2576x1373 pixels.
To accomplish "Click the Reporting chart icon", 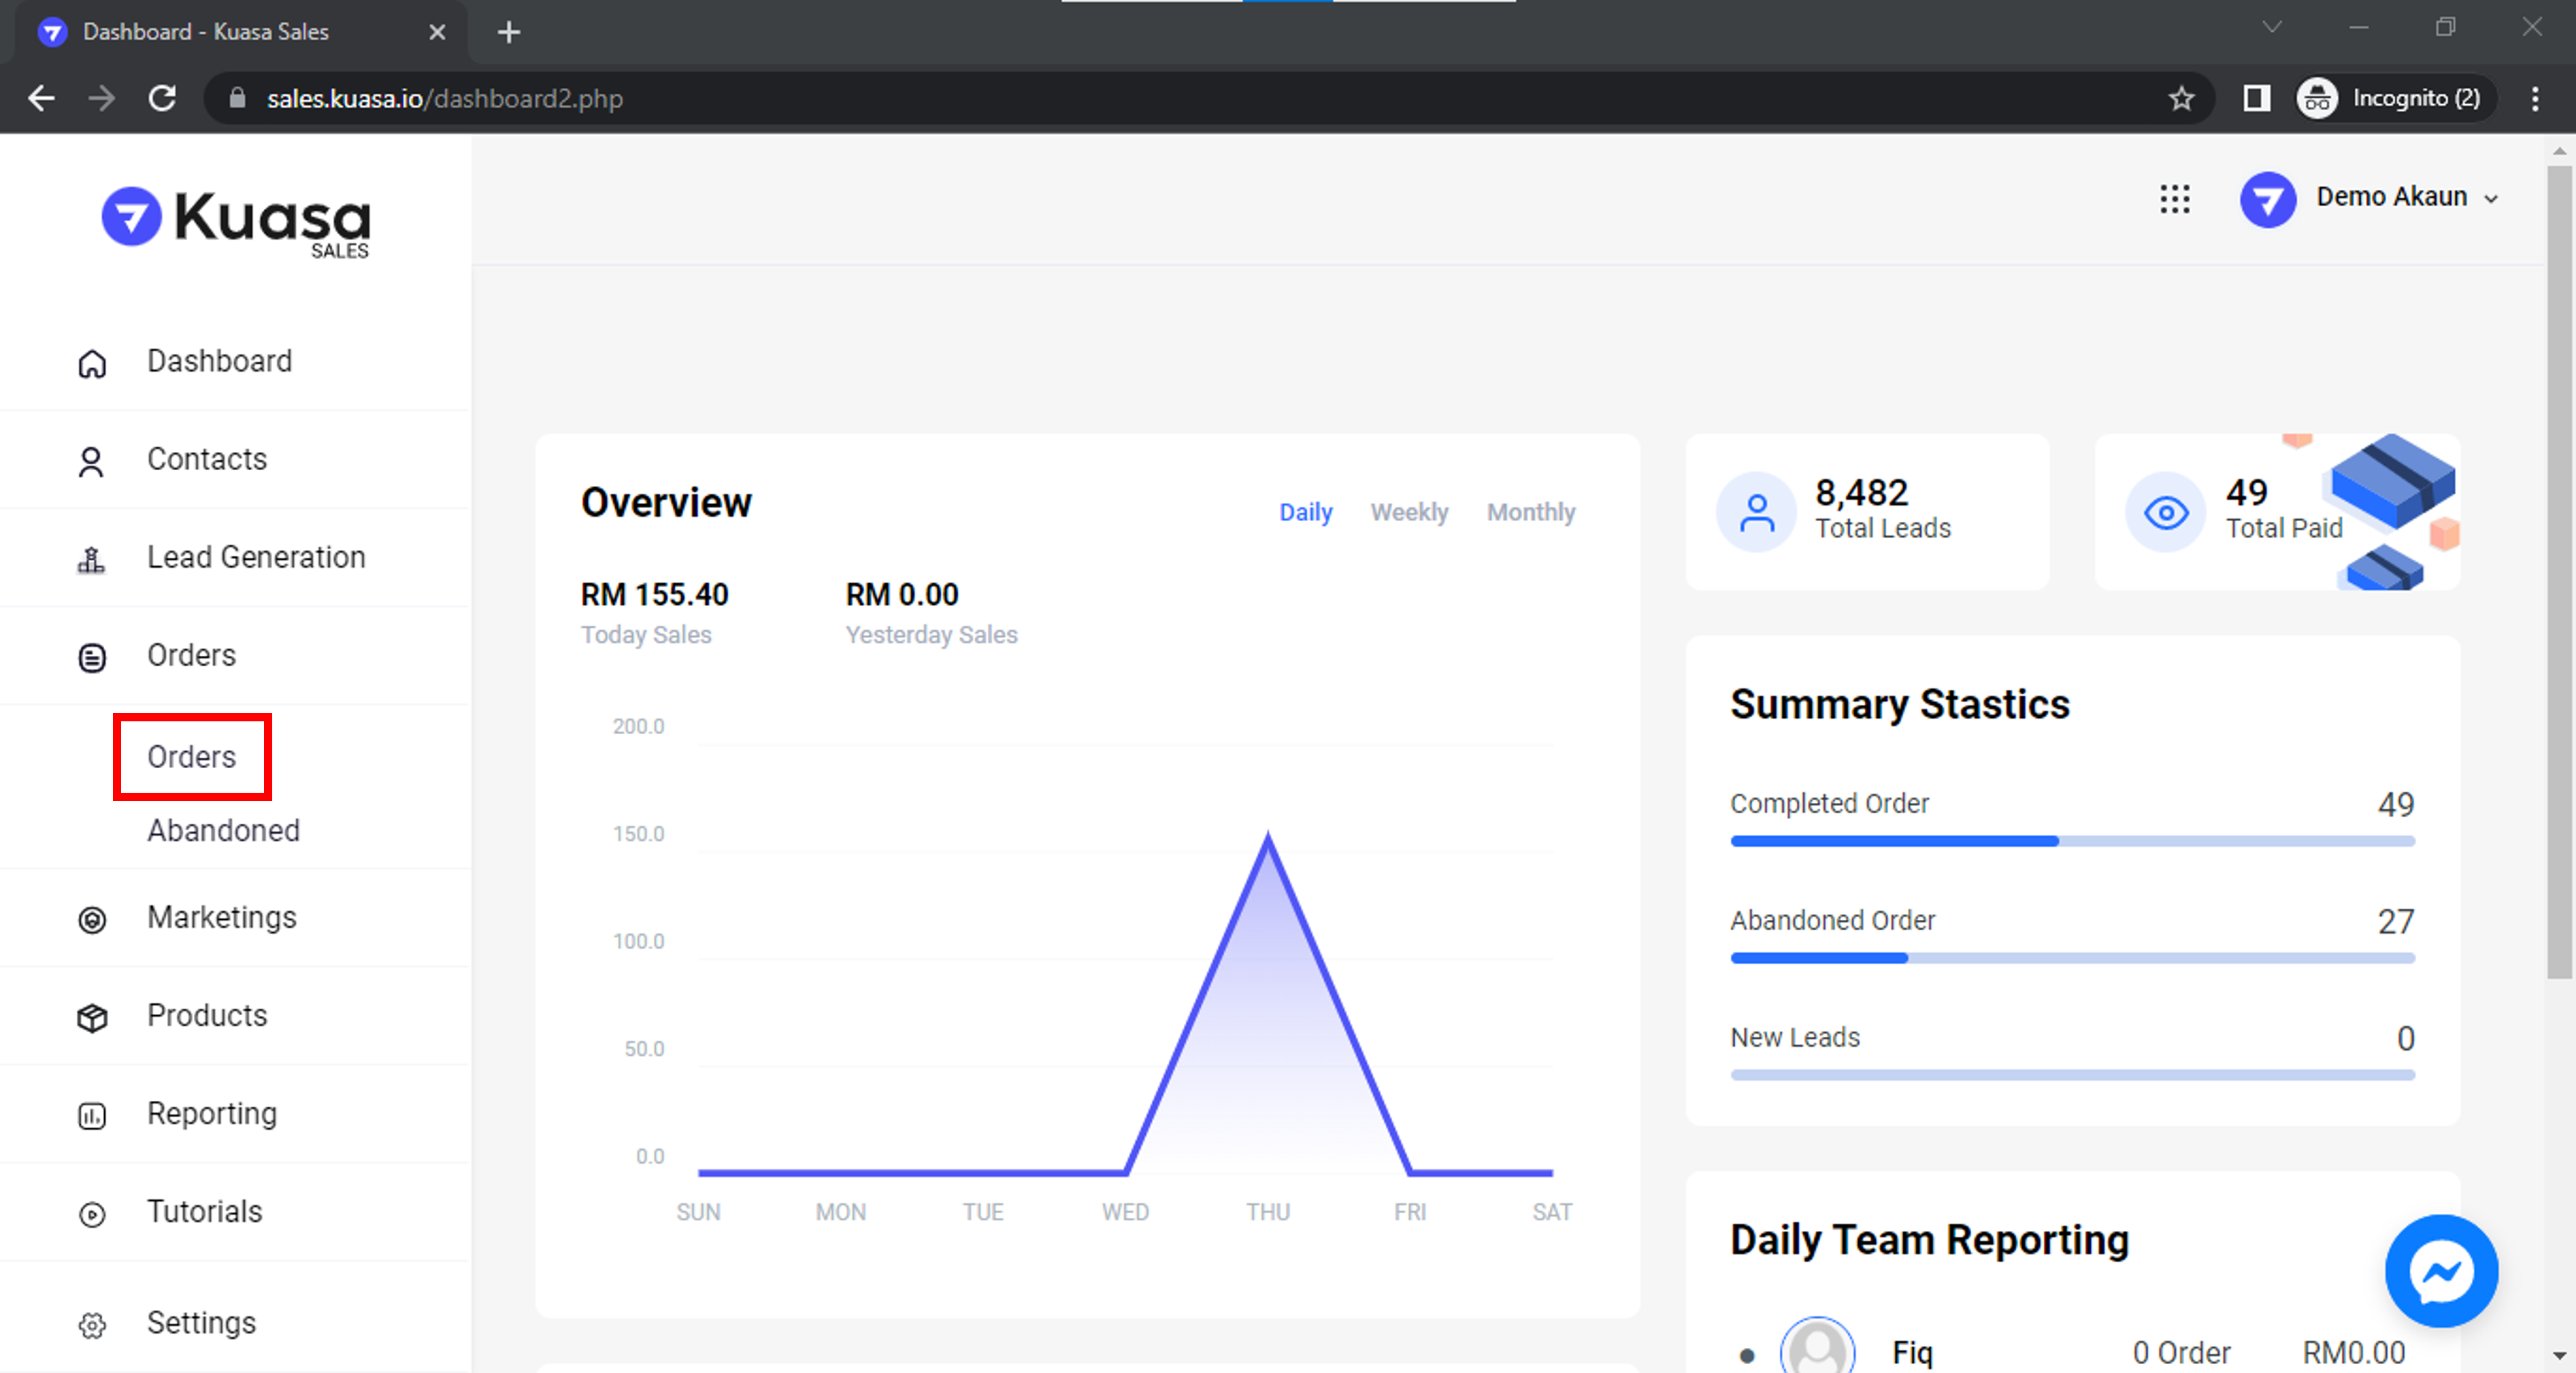I will pyautogui.click(x=91, y=1115).
